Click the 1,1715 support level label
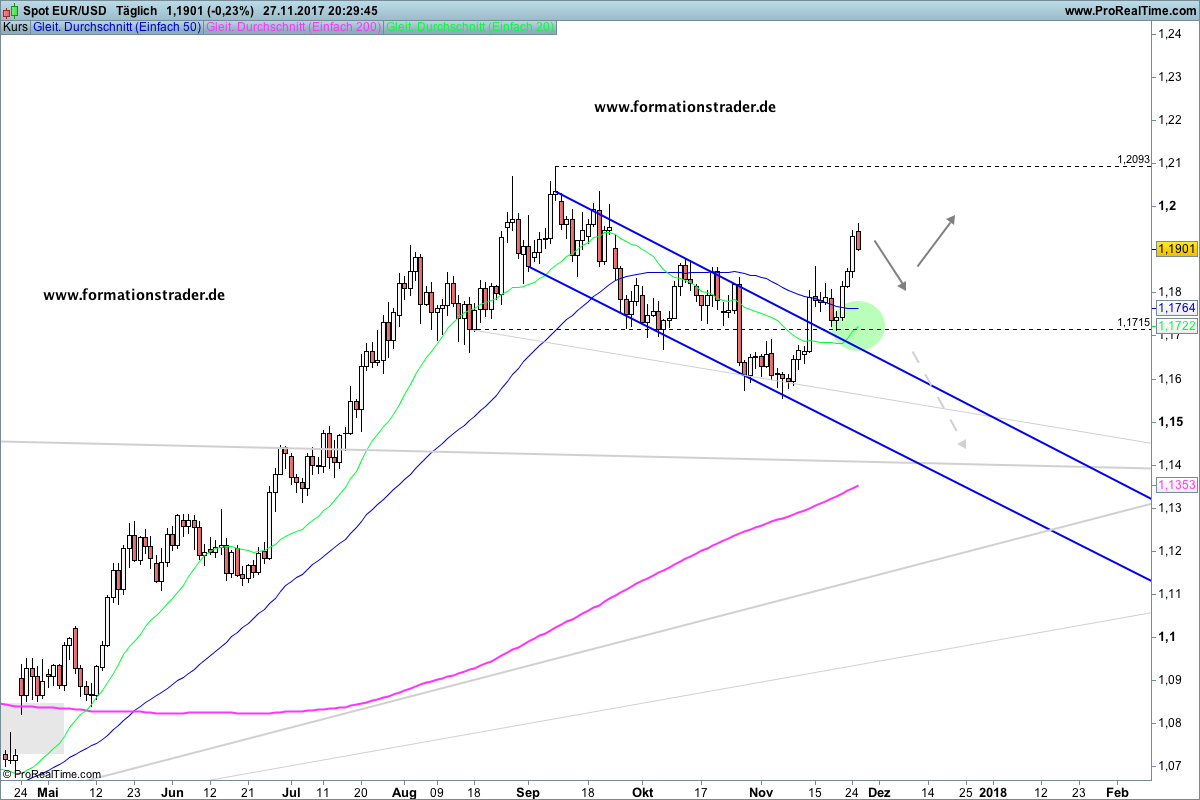 [x=1134, y=322]
